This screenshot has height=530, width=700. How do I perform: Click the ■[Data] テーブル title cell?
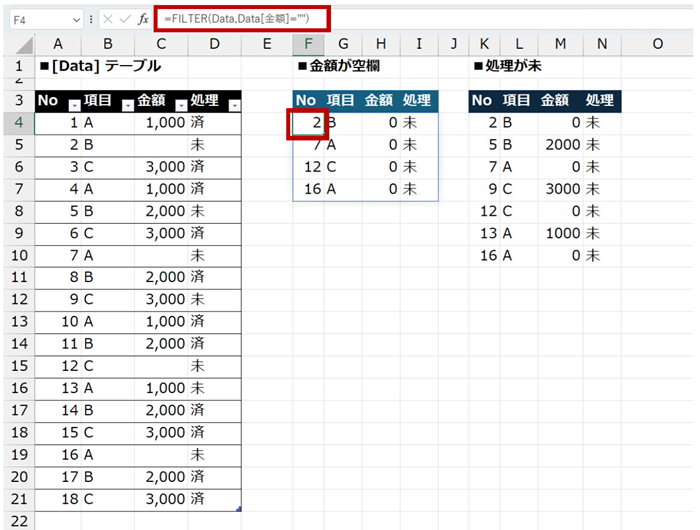tap(98, 66)
